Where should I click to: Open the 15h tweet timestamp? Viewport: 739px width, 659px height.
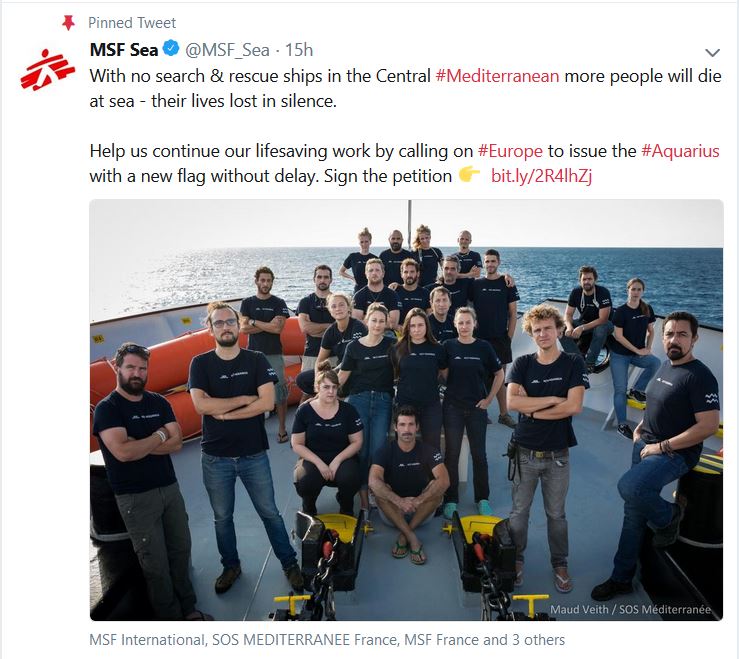pyautogui.click(x=299, y=49)
